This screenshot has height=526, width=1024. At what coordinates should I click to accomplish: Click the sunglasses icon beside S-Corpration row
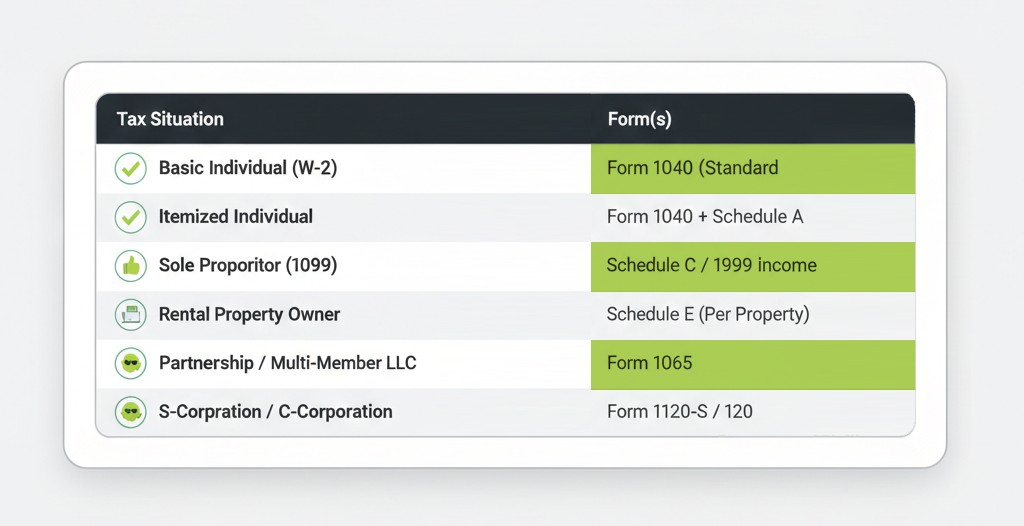pos(130,411)
